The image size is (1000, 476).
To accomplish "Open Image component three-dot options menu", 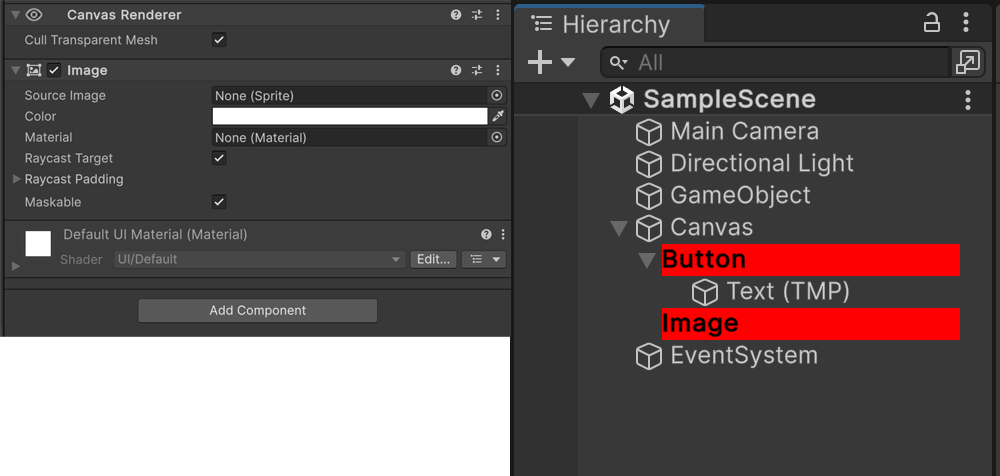I will click(498, 70).
